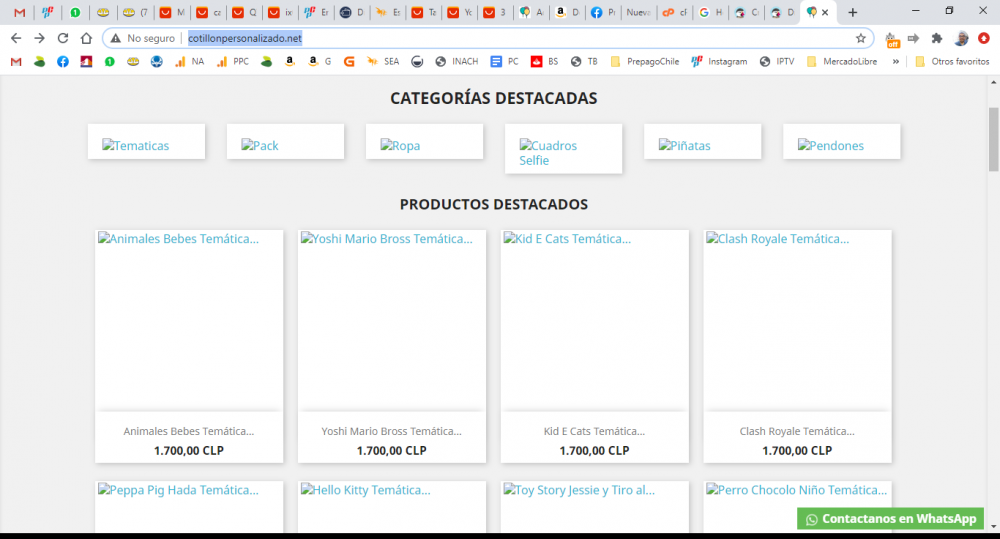Open the IPTV bookmark

(x=777, y=62)
